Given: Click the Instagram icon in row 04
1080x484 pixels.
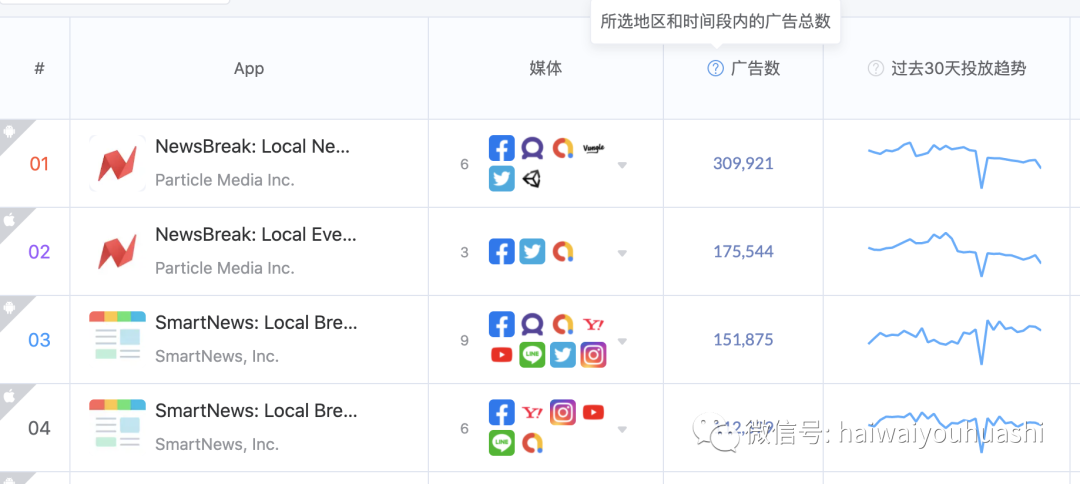Looking at the screenshot, I should coord(563,412).
